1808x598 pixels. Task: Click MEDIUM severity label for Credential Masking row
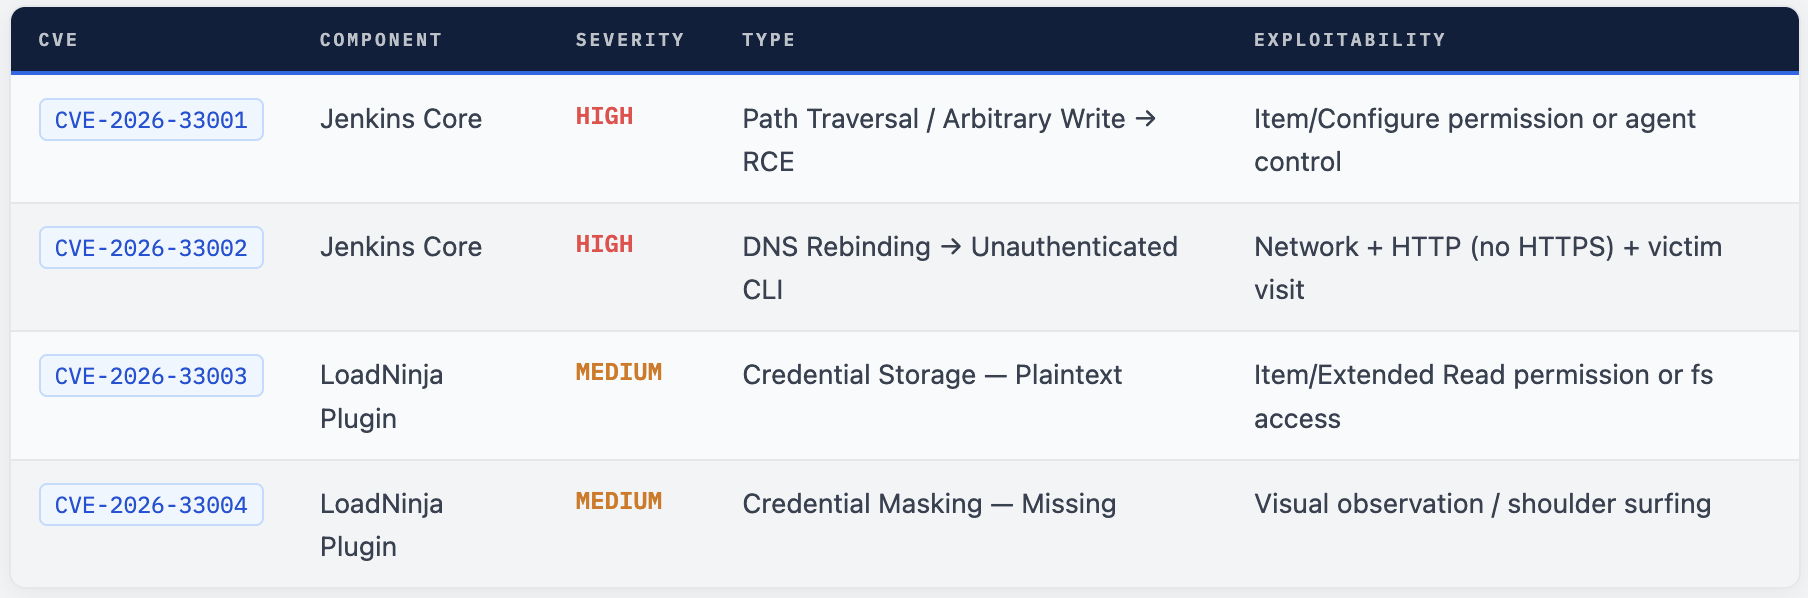[618, 502]
